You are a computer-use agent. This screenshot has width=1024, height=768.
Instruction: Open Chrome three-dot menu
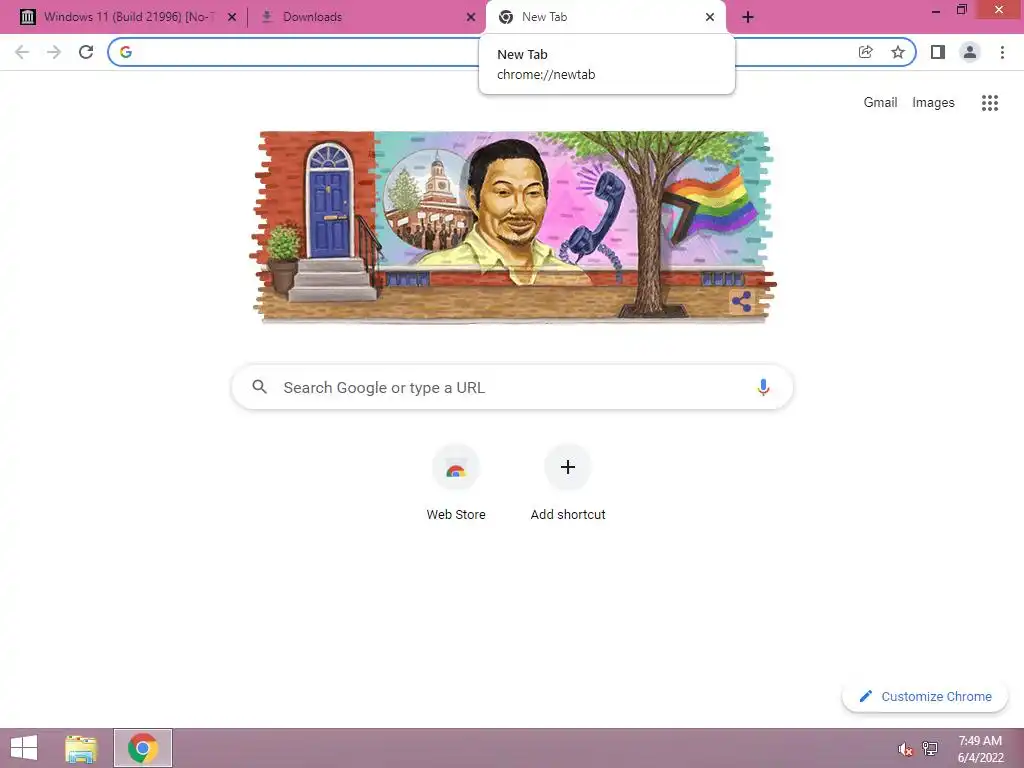click(x=1002, y=52)
